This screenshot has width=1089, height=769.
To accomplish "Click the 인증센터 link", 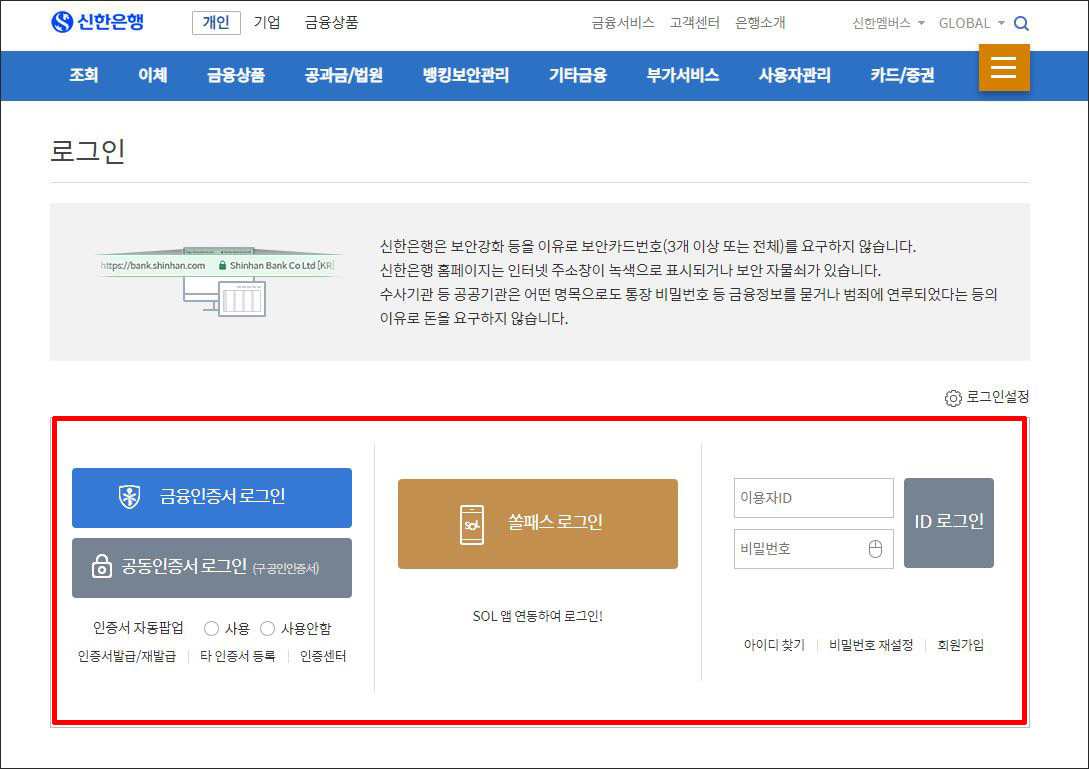I will 323,656.
